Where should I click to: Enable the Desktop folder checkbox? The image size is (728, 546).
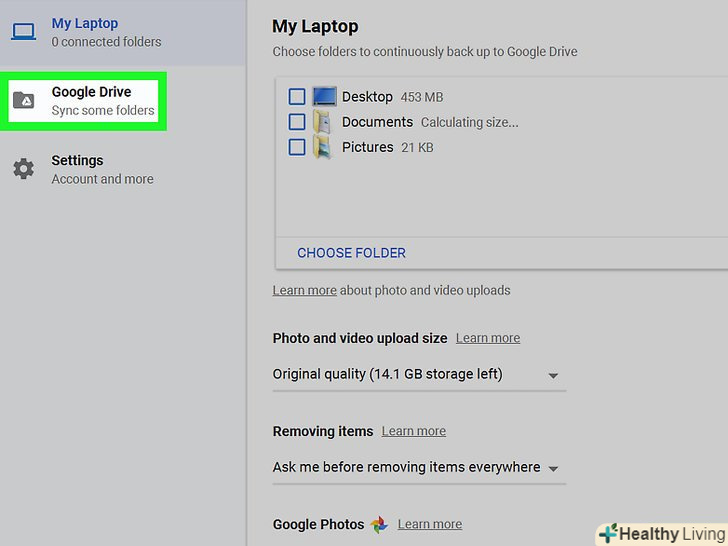[x=297, y=97]
